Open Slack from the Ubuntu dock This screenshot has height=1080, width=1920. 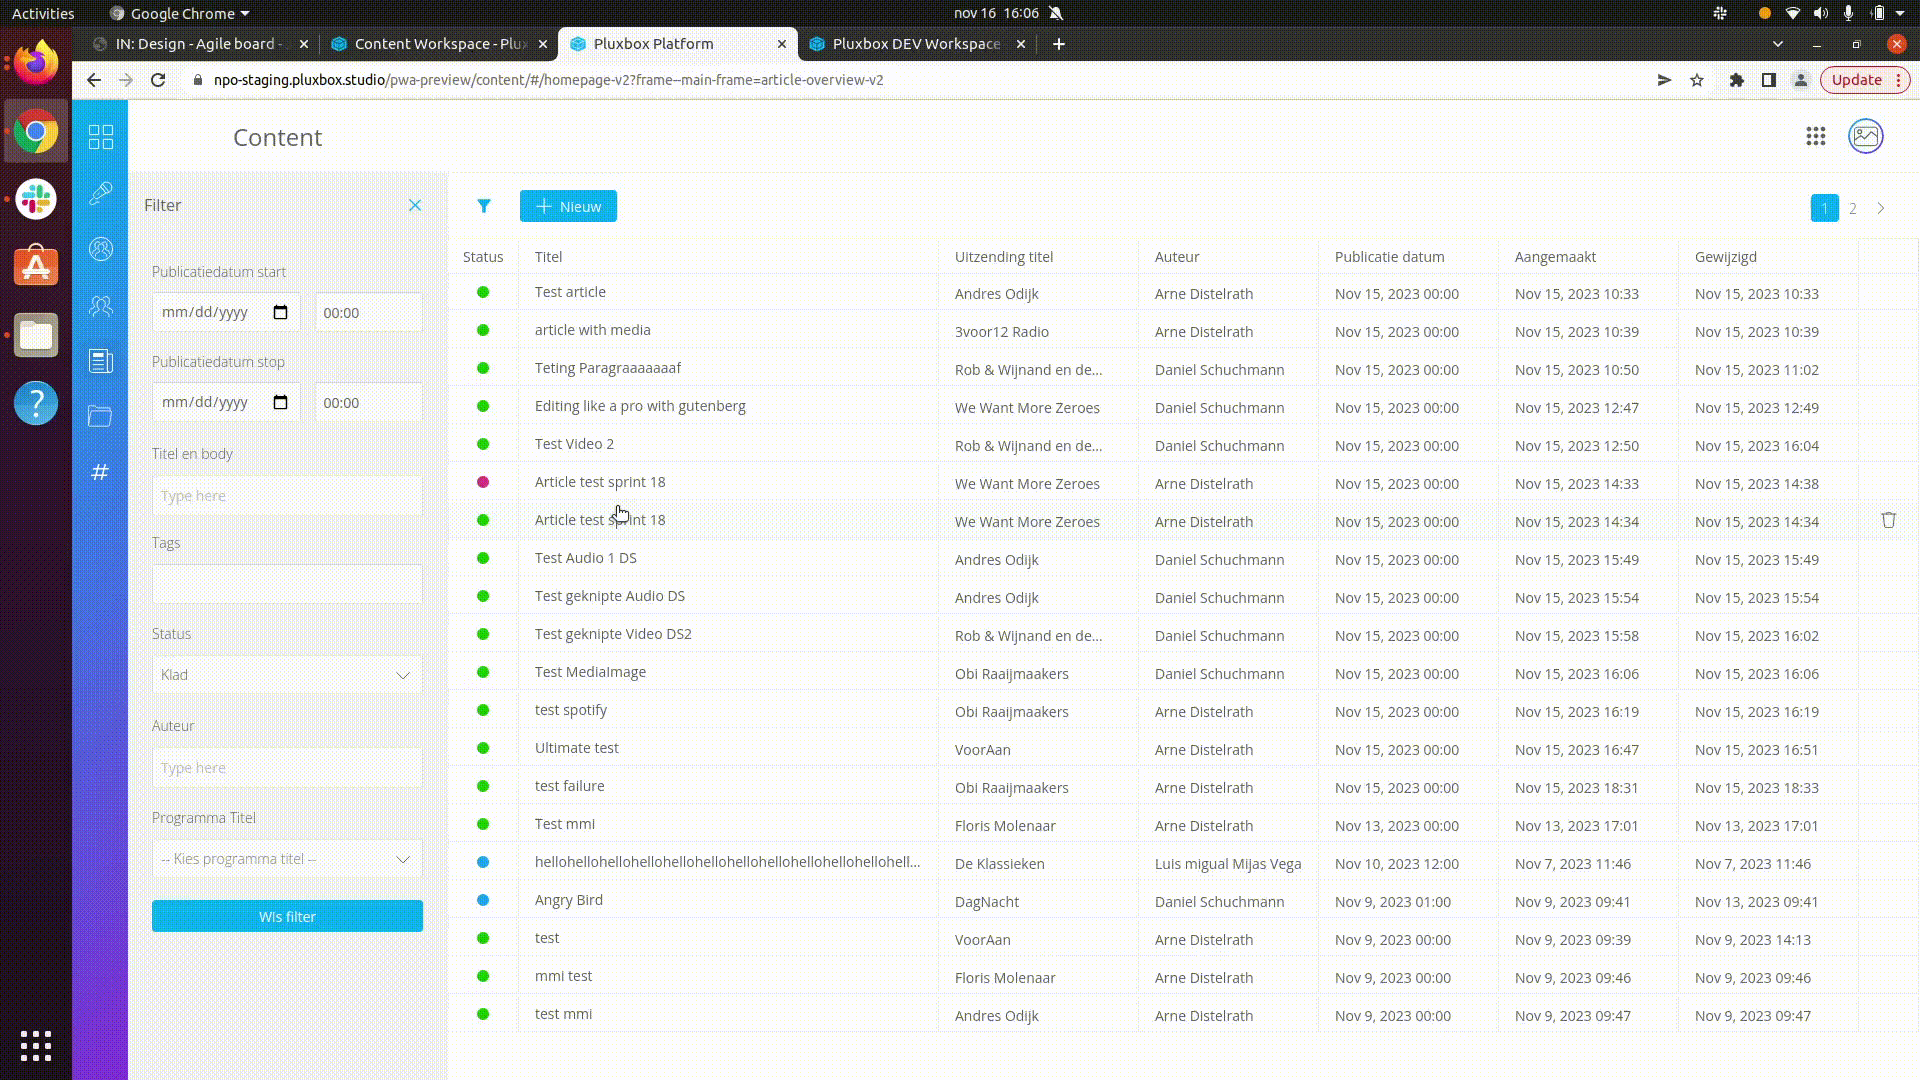tap(36, 199)
